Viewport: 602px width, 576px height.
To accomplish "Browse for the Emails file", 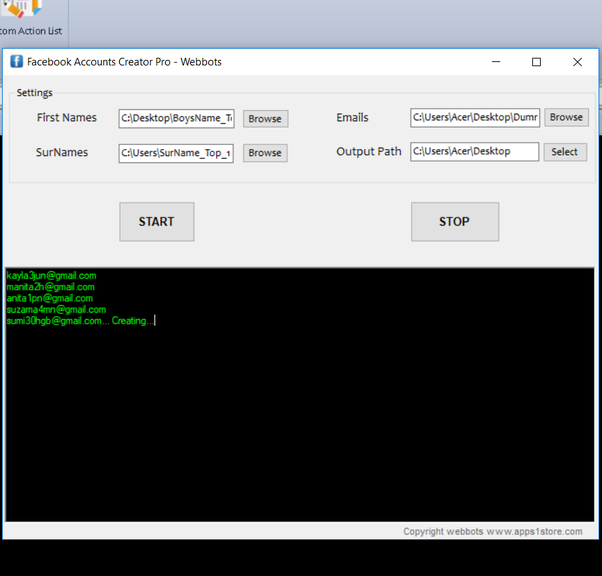I will (x=566, y=118).
